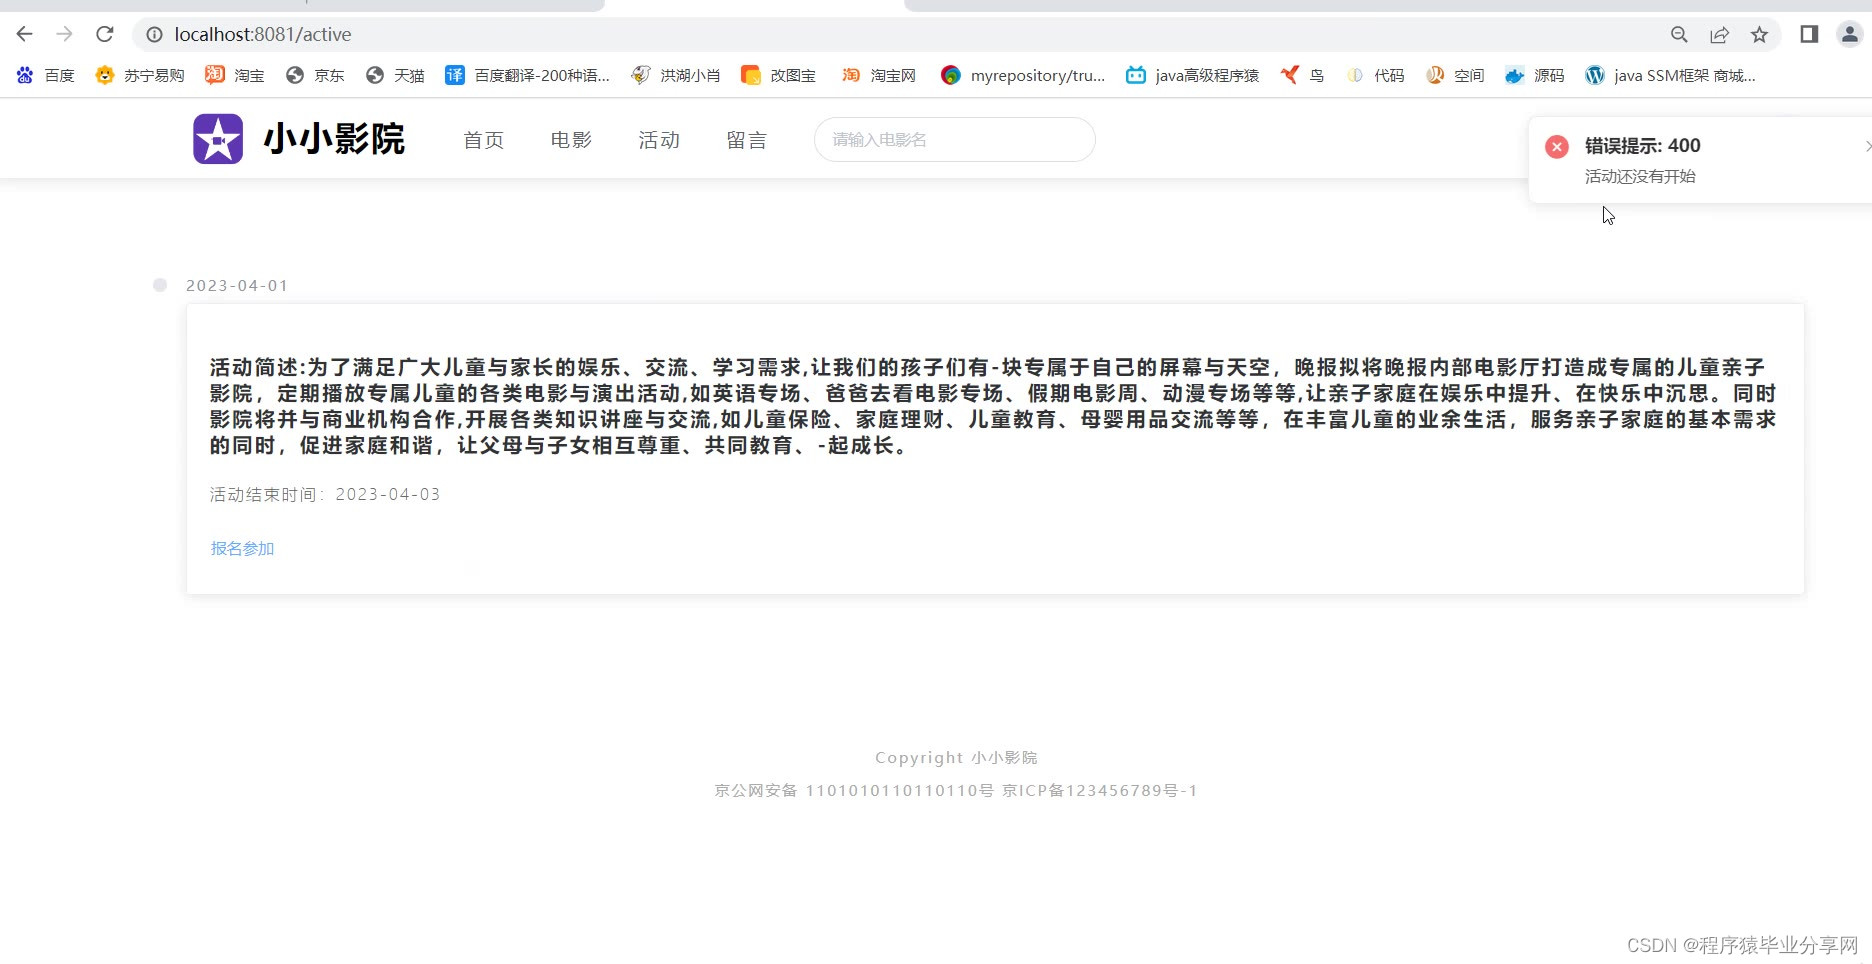The width and height of the screenshot is (1872, 964).
Task: Open the 百度 bookmark
Action: tap(45, 75)
